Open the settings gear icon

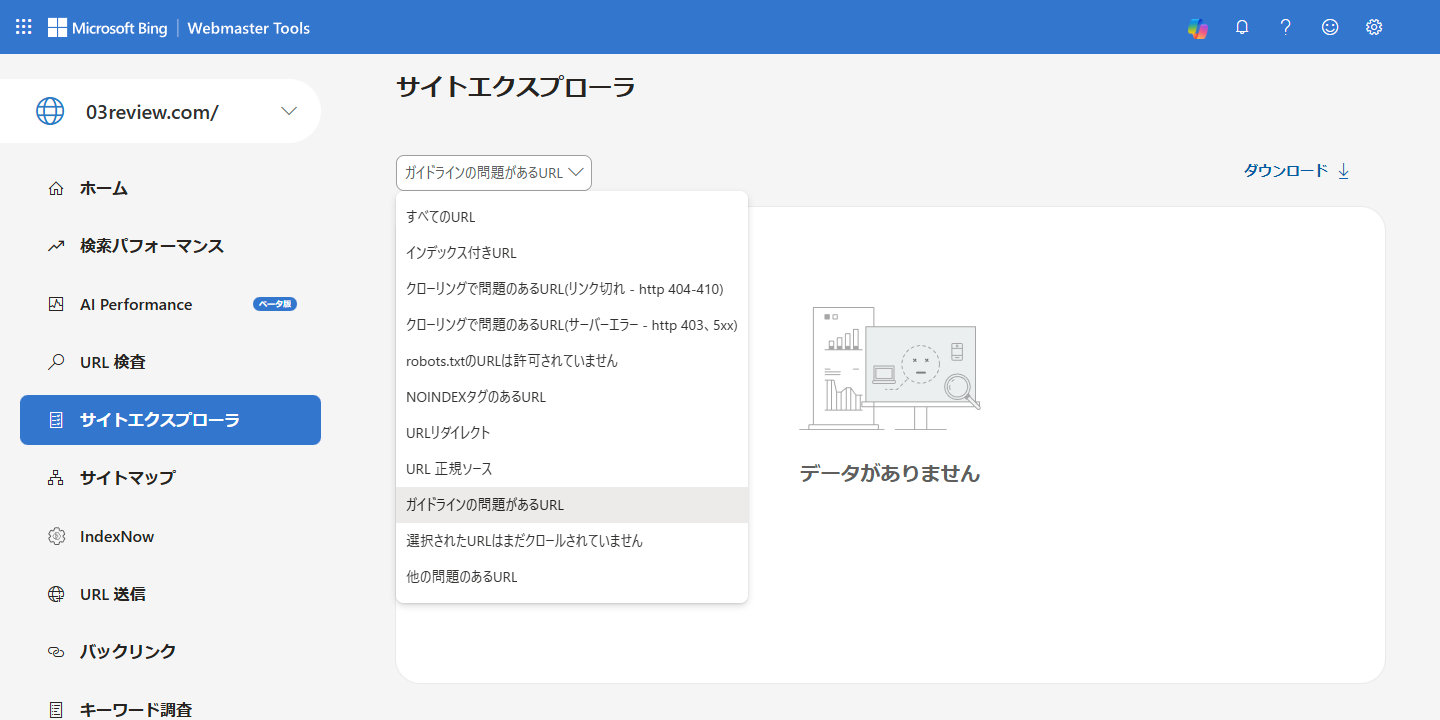[x=1374, y=28]
